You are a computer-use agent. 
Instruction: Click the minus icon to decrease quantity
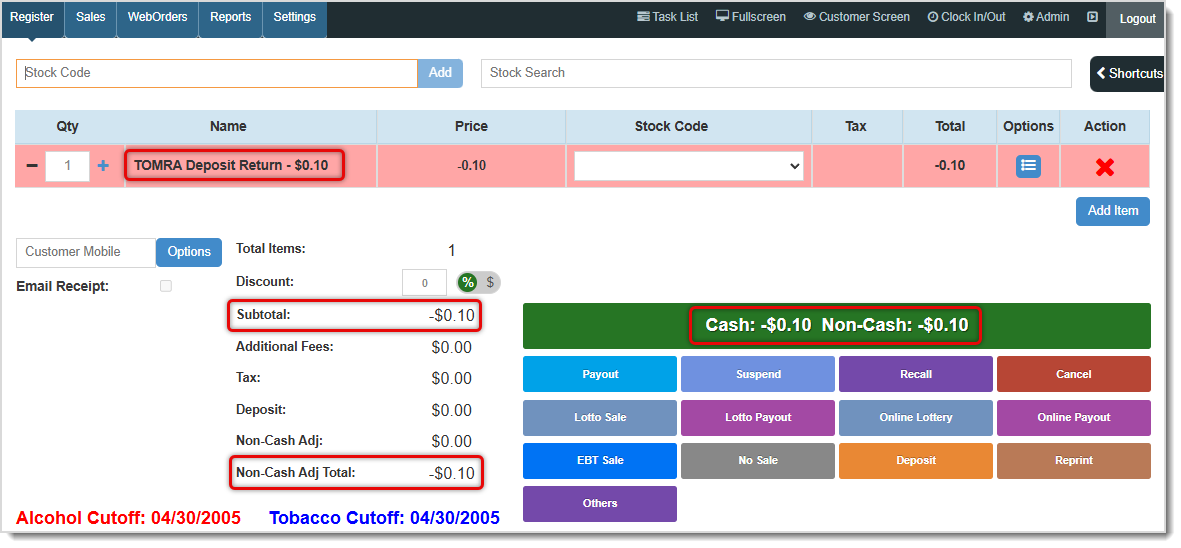click(x=32, y=166)
